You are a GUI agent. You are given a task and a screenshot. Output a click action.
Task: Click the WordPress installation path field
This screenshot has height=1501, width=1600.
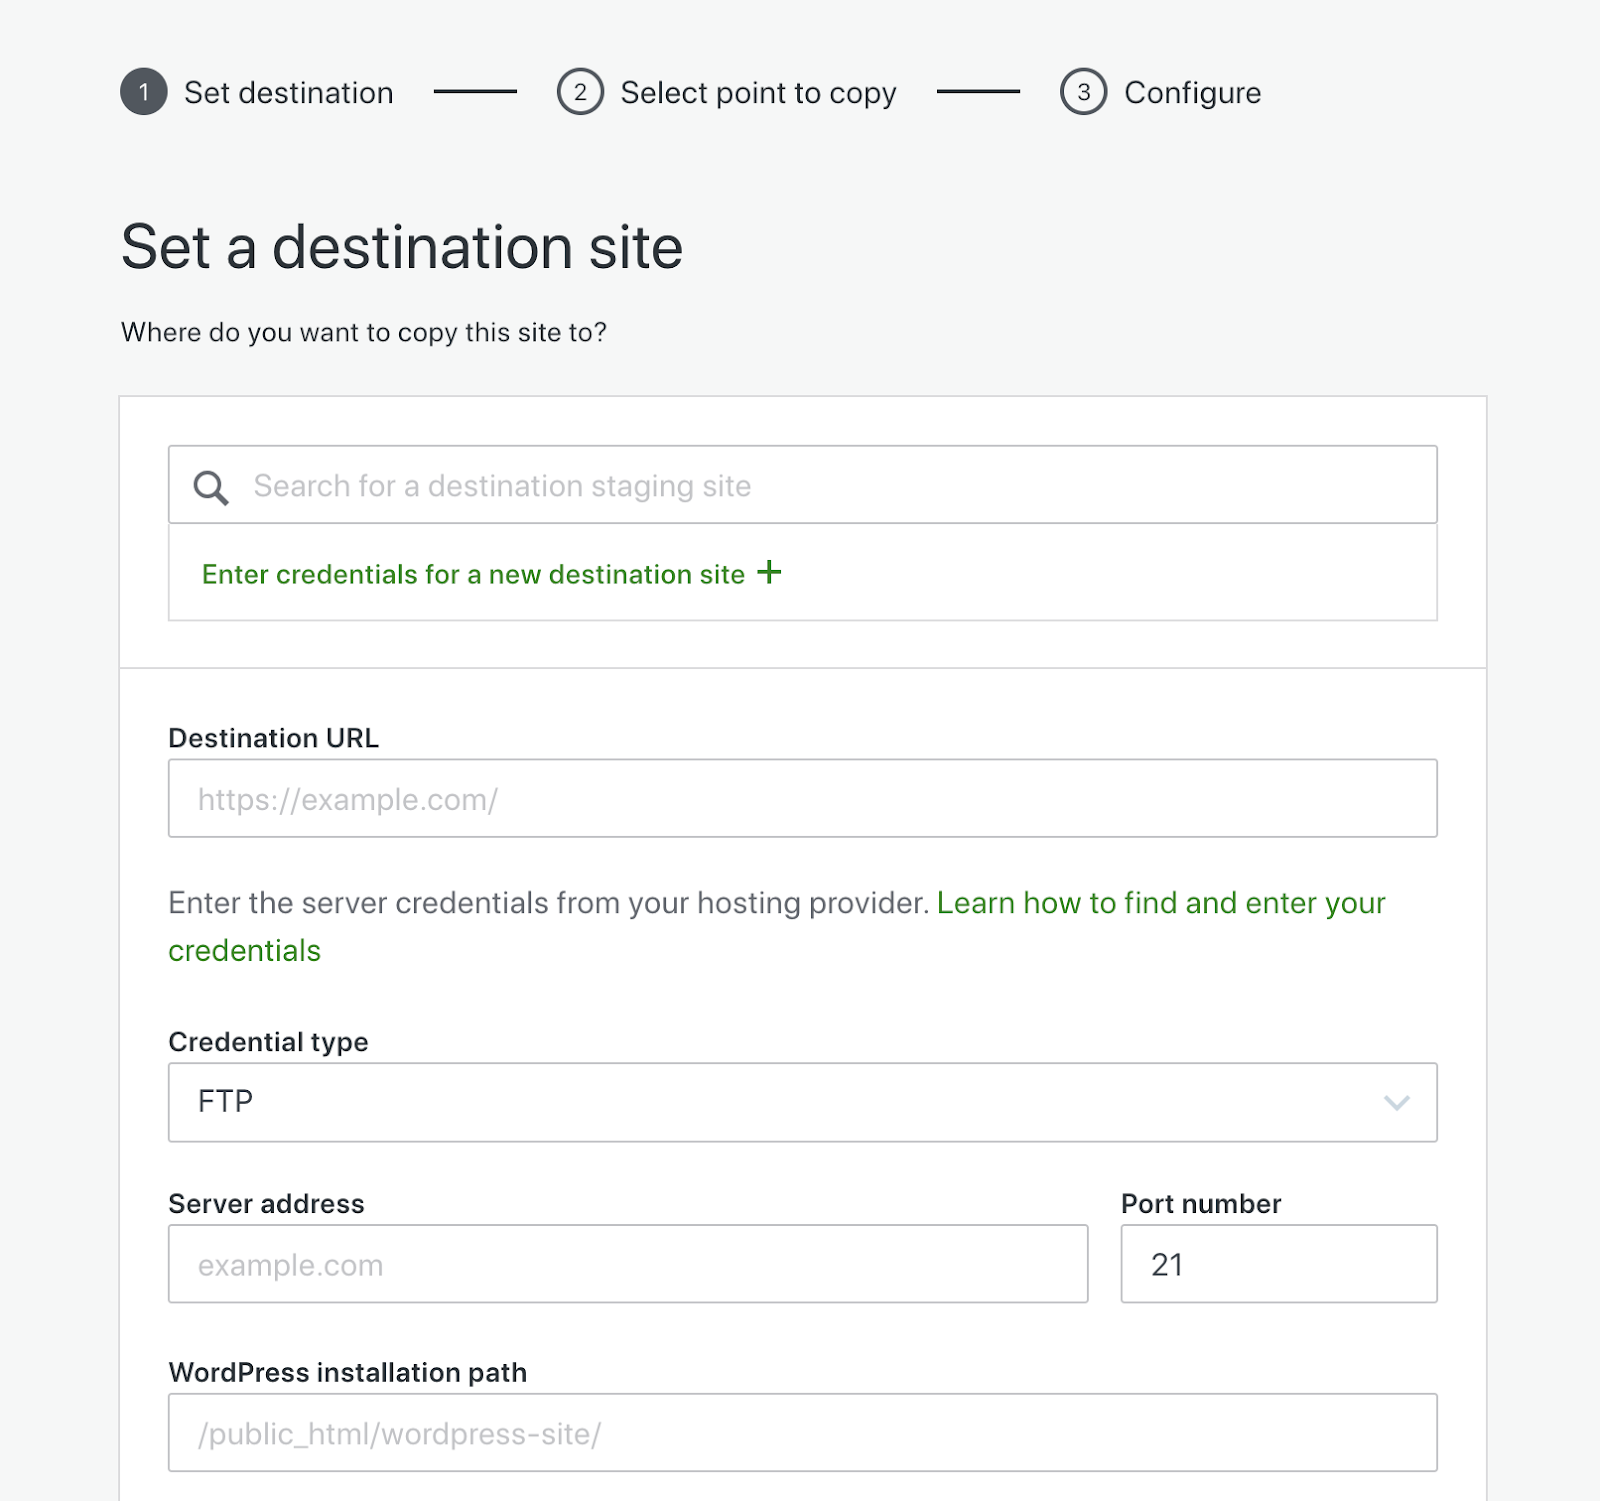800,1432
